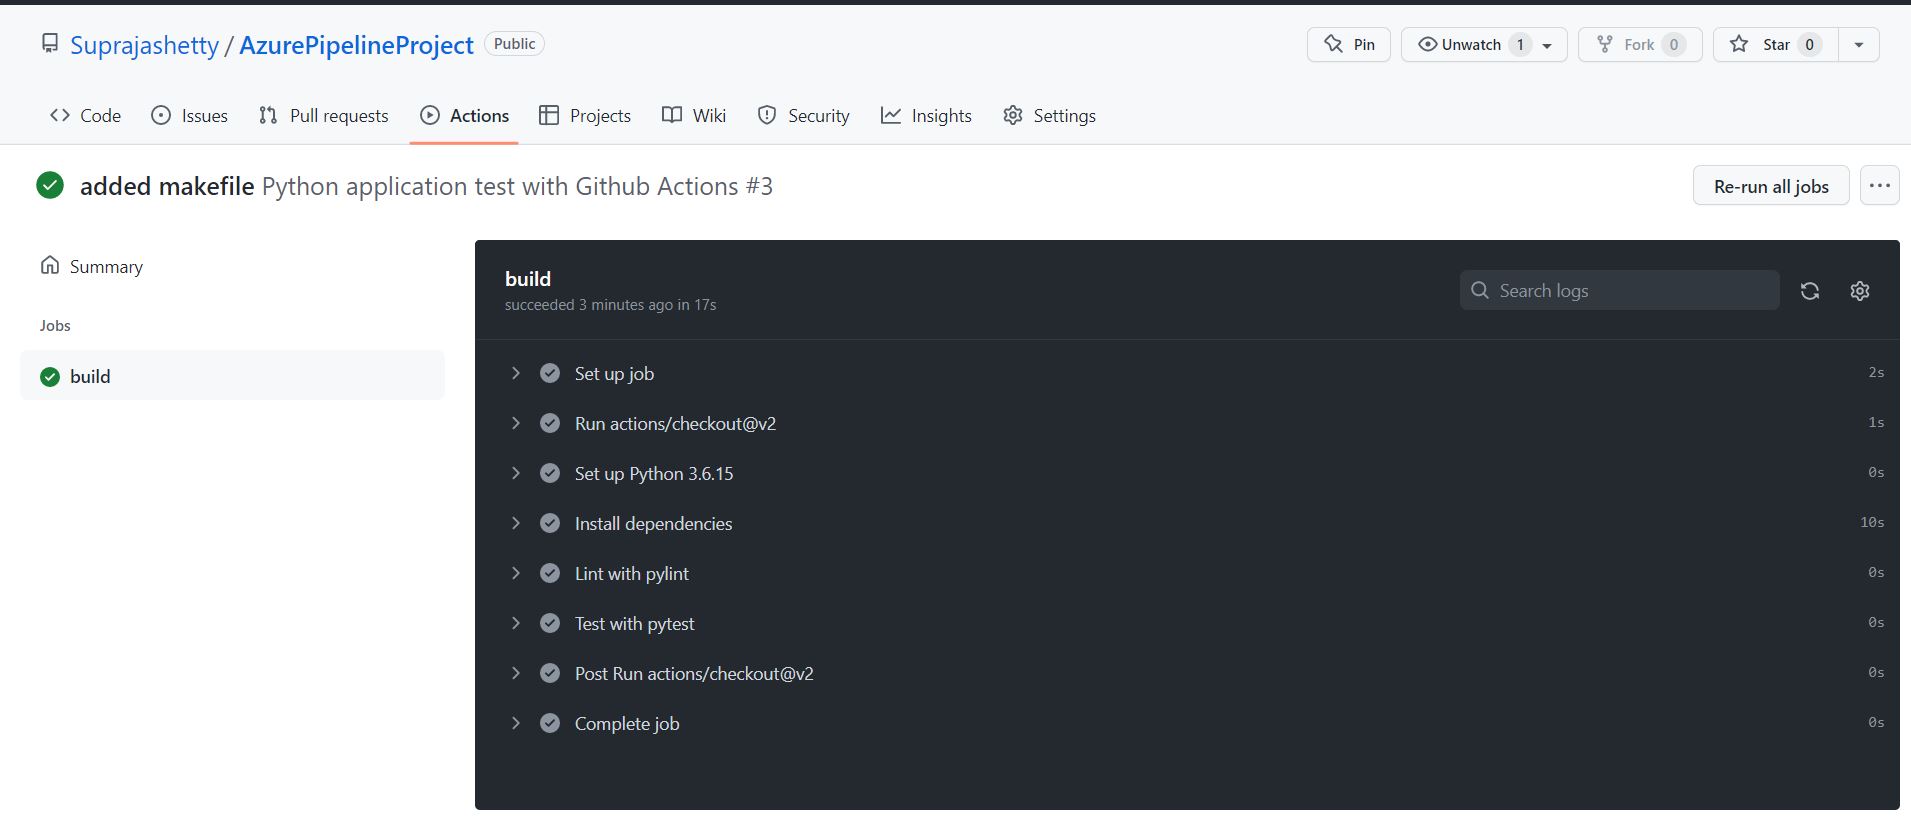Click the magnifier icon in Search logs

(1480, 290)
